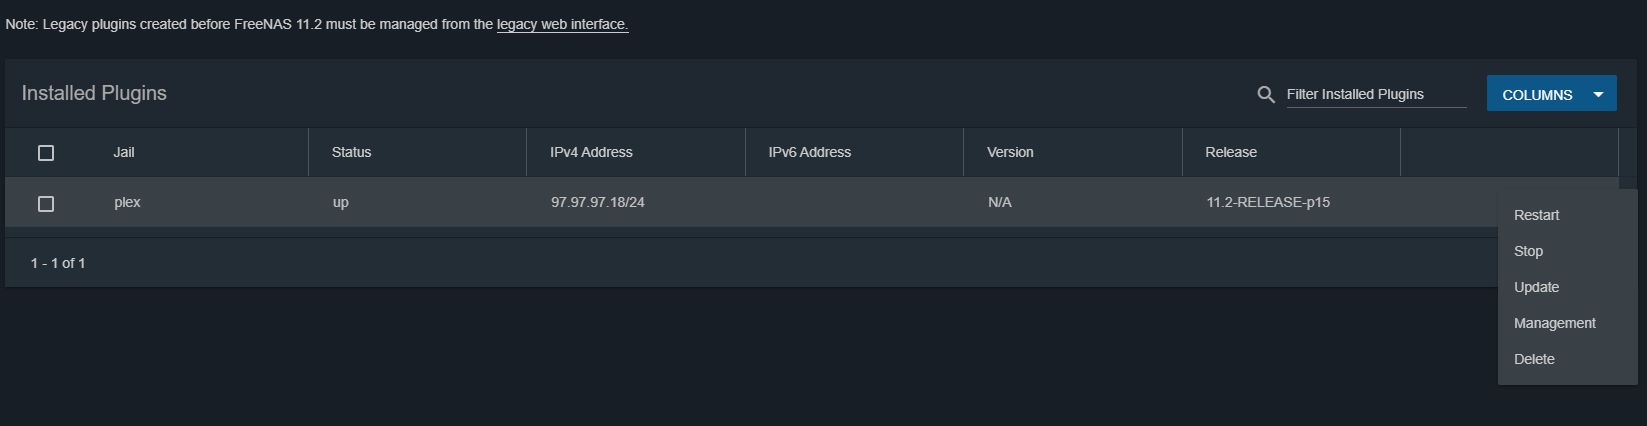Focus the Filter Installed Plugins field
The image size is (1647, 426).
pyautogui.click(x=1375, y=94)
